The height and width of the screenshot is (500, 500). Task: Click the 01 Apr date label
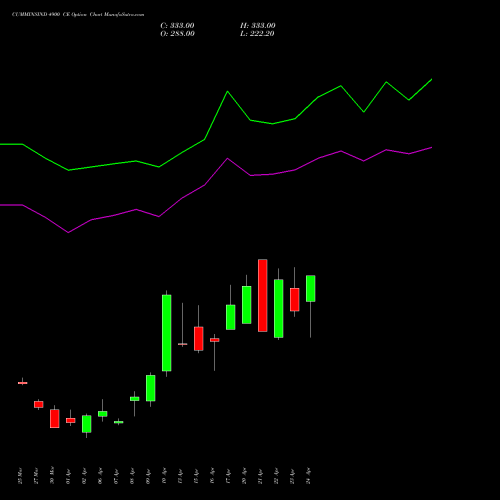click(x=68, y=476)
